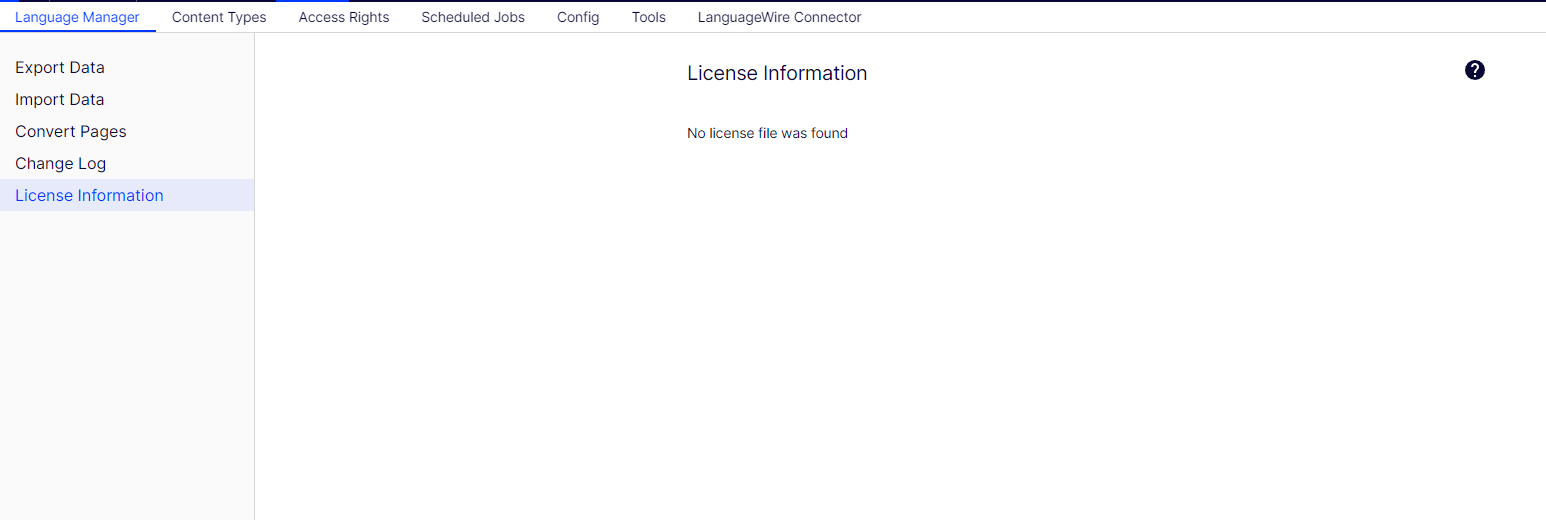Image resolution: width=1546 pixels, height=520 pixels.
Task: Click the active Language Manager tab
Action: 77,17
